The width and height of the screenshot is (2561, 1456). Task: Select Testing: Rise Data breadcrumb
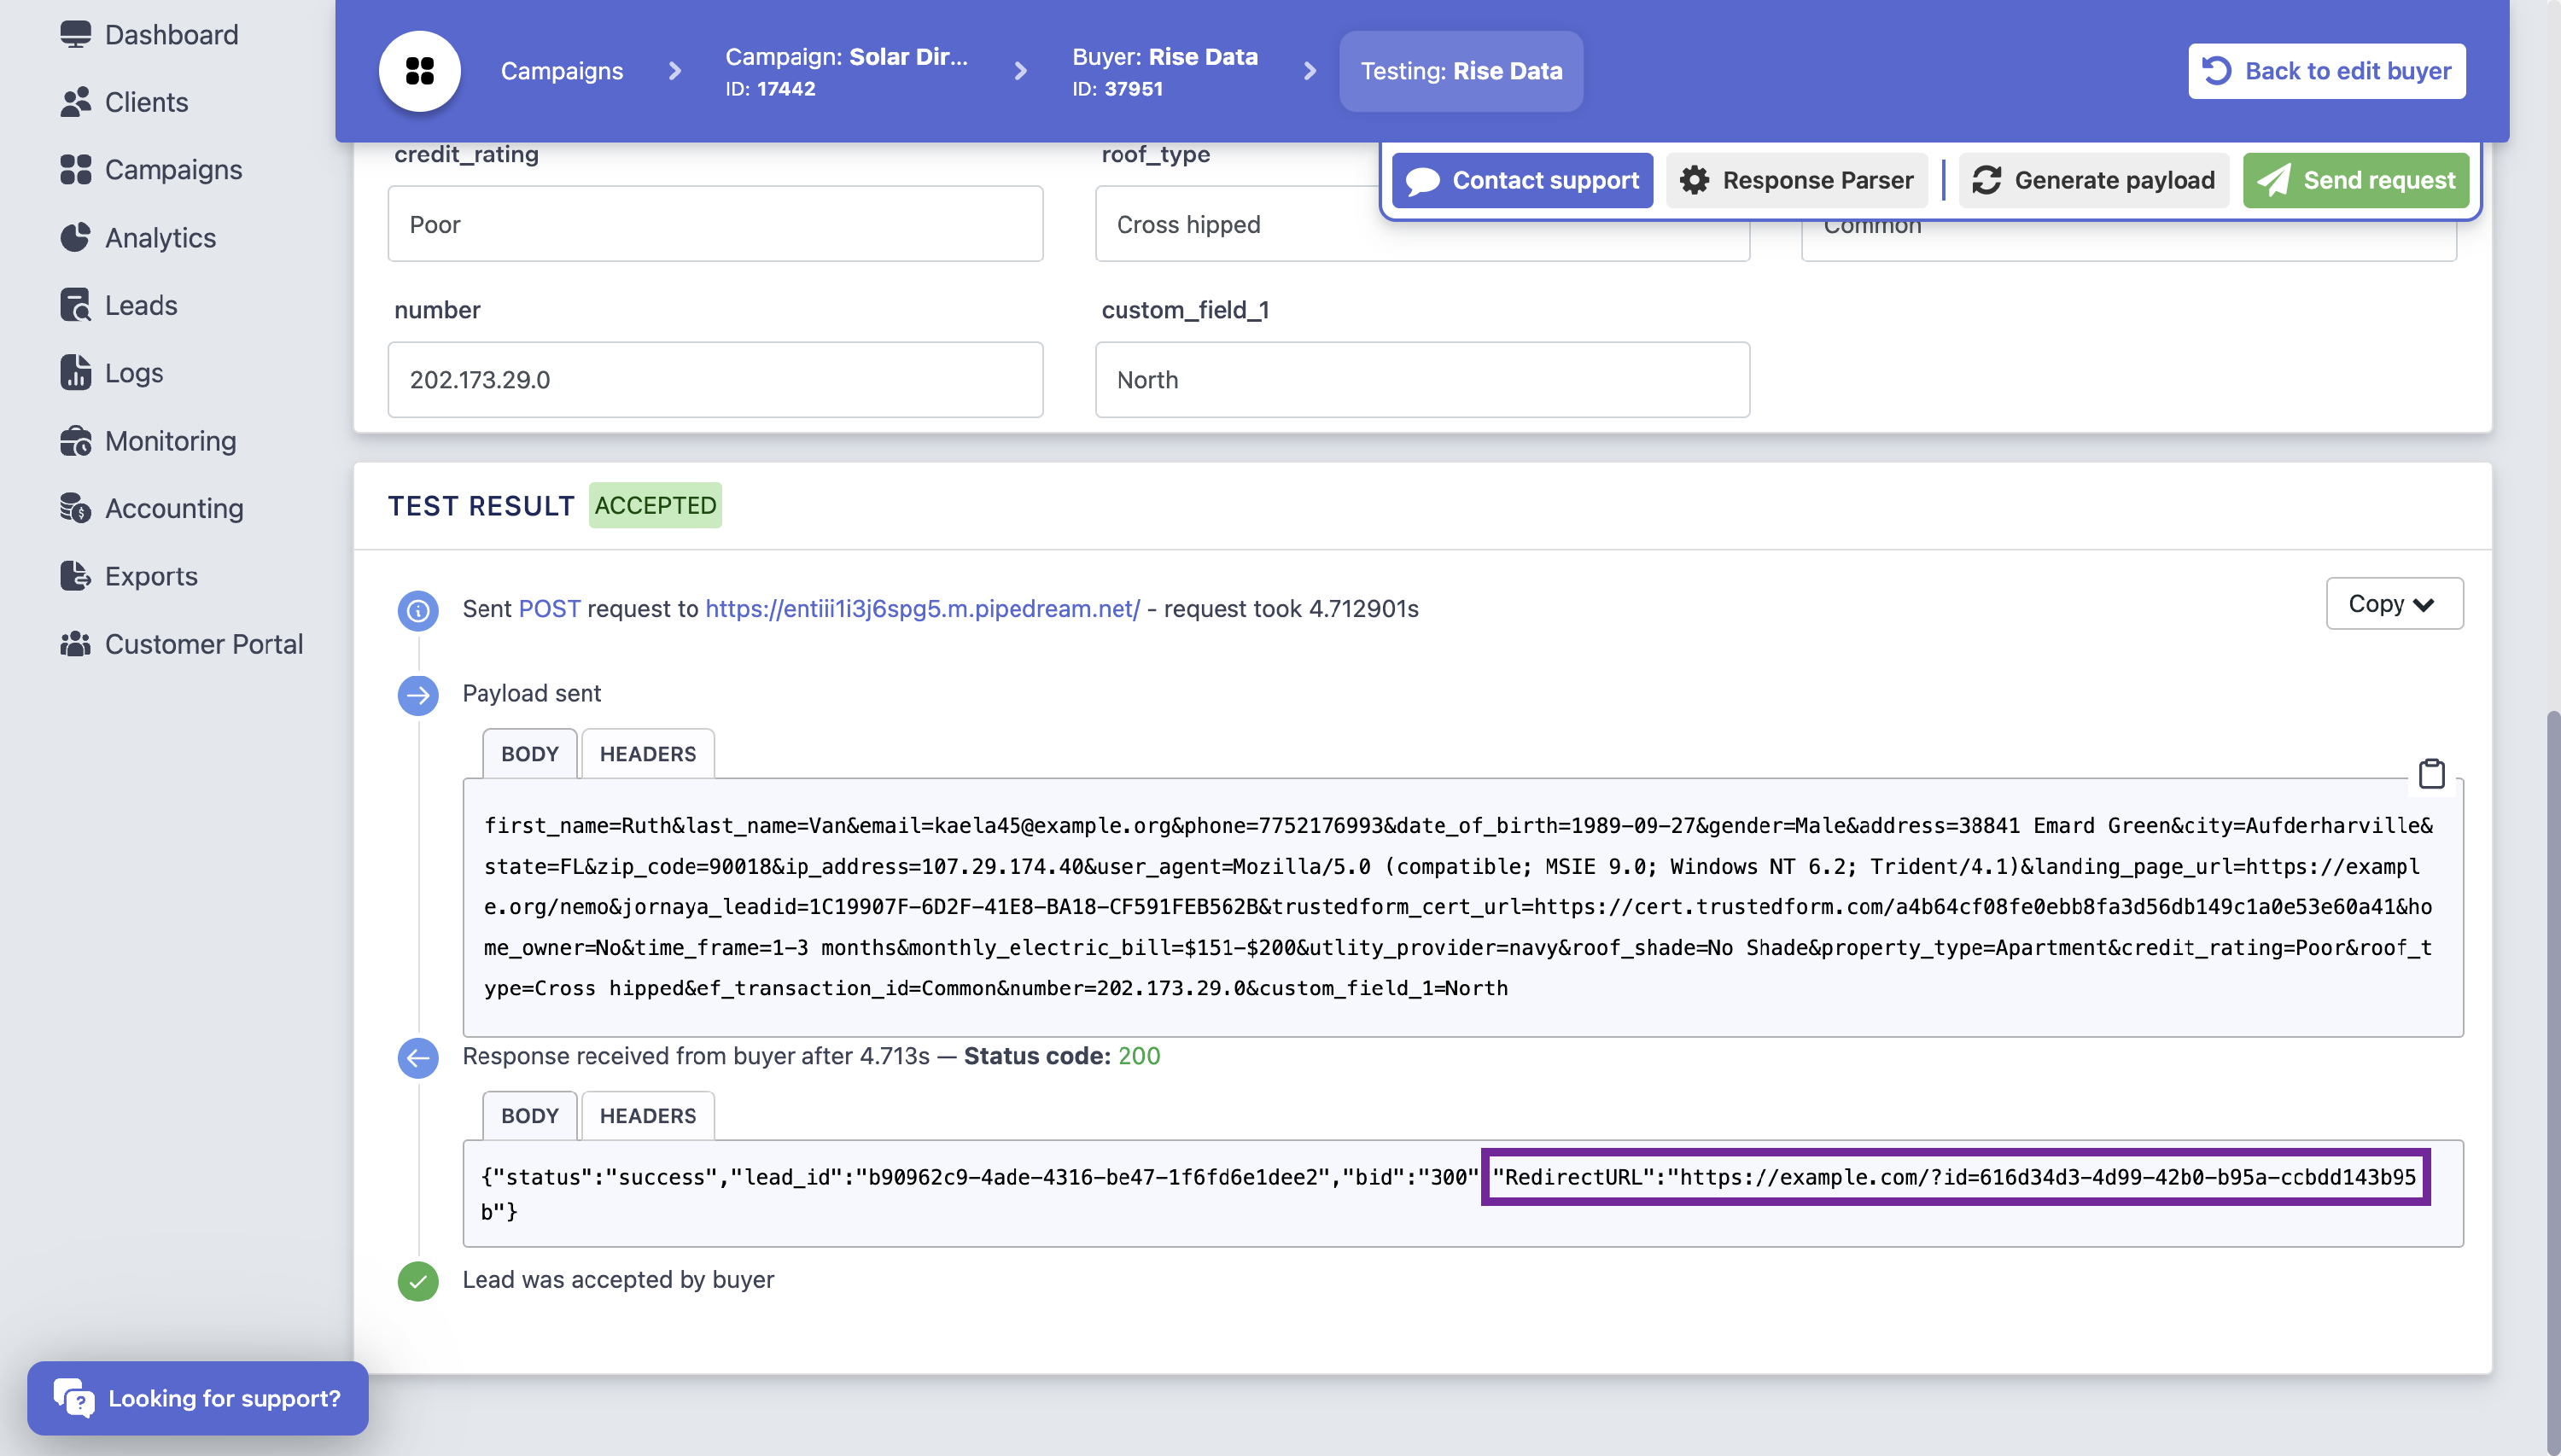point(1461,71)
